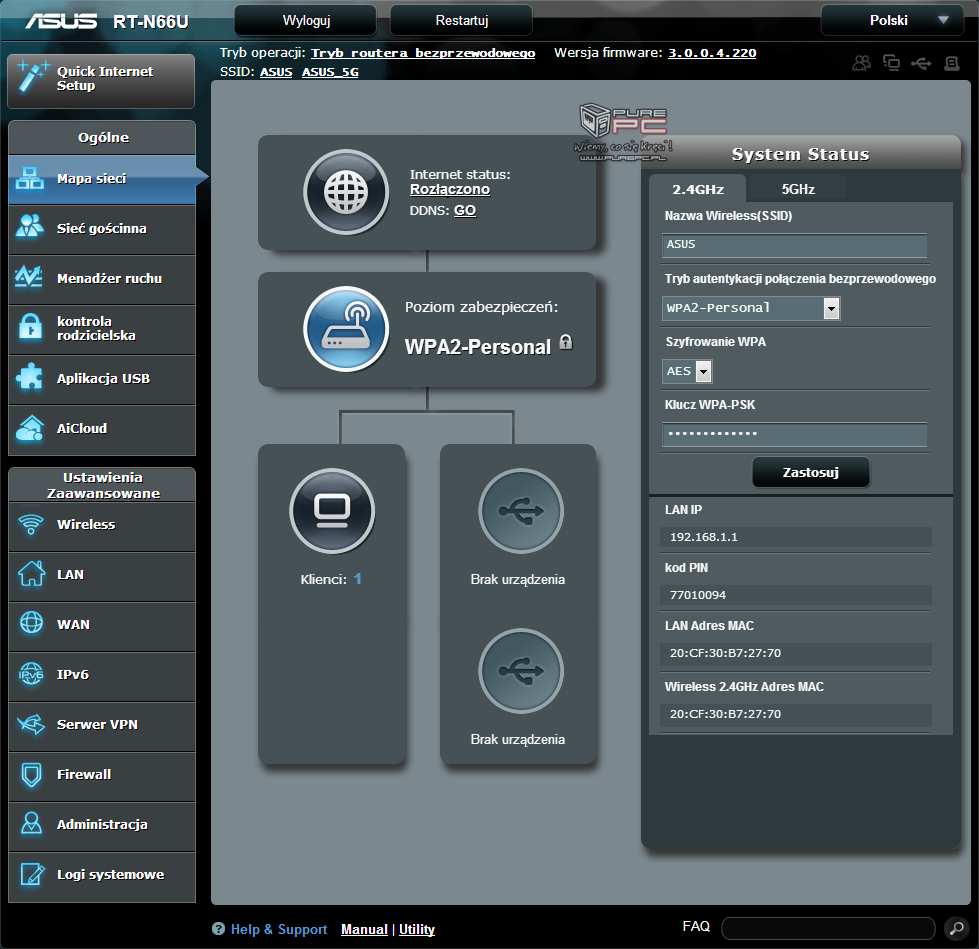979x949 pixels.
Task: Click Tryb routera bezprzewodowego link
Action: point(423,53)
